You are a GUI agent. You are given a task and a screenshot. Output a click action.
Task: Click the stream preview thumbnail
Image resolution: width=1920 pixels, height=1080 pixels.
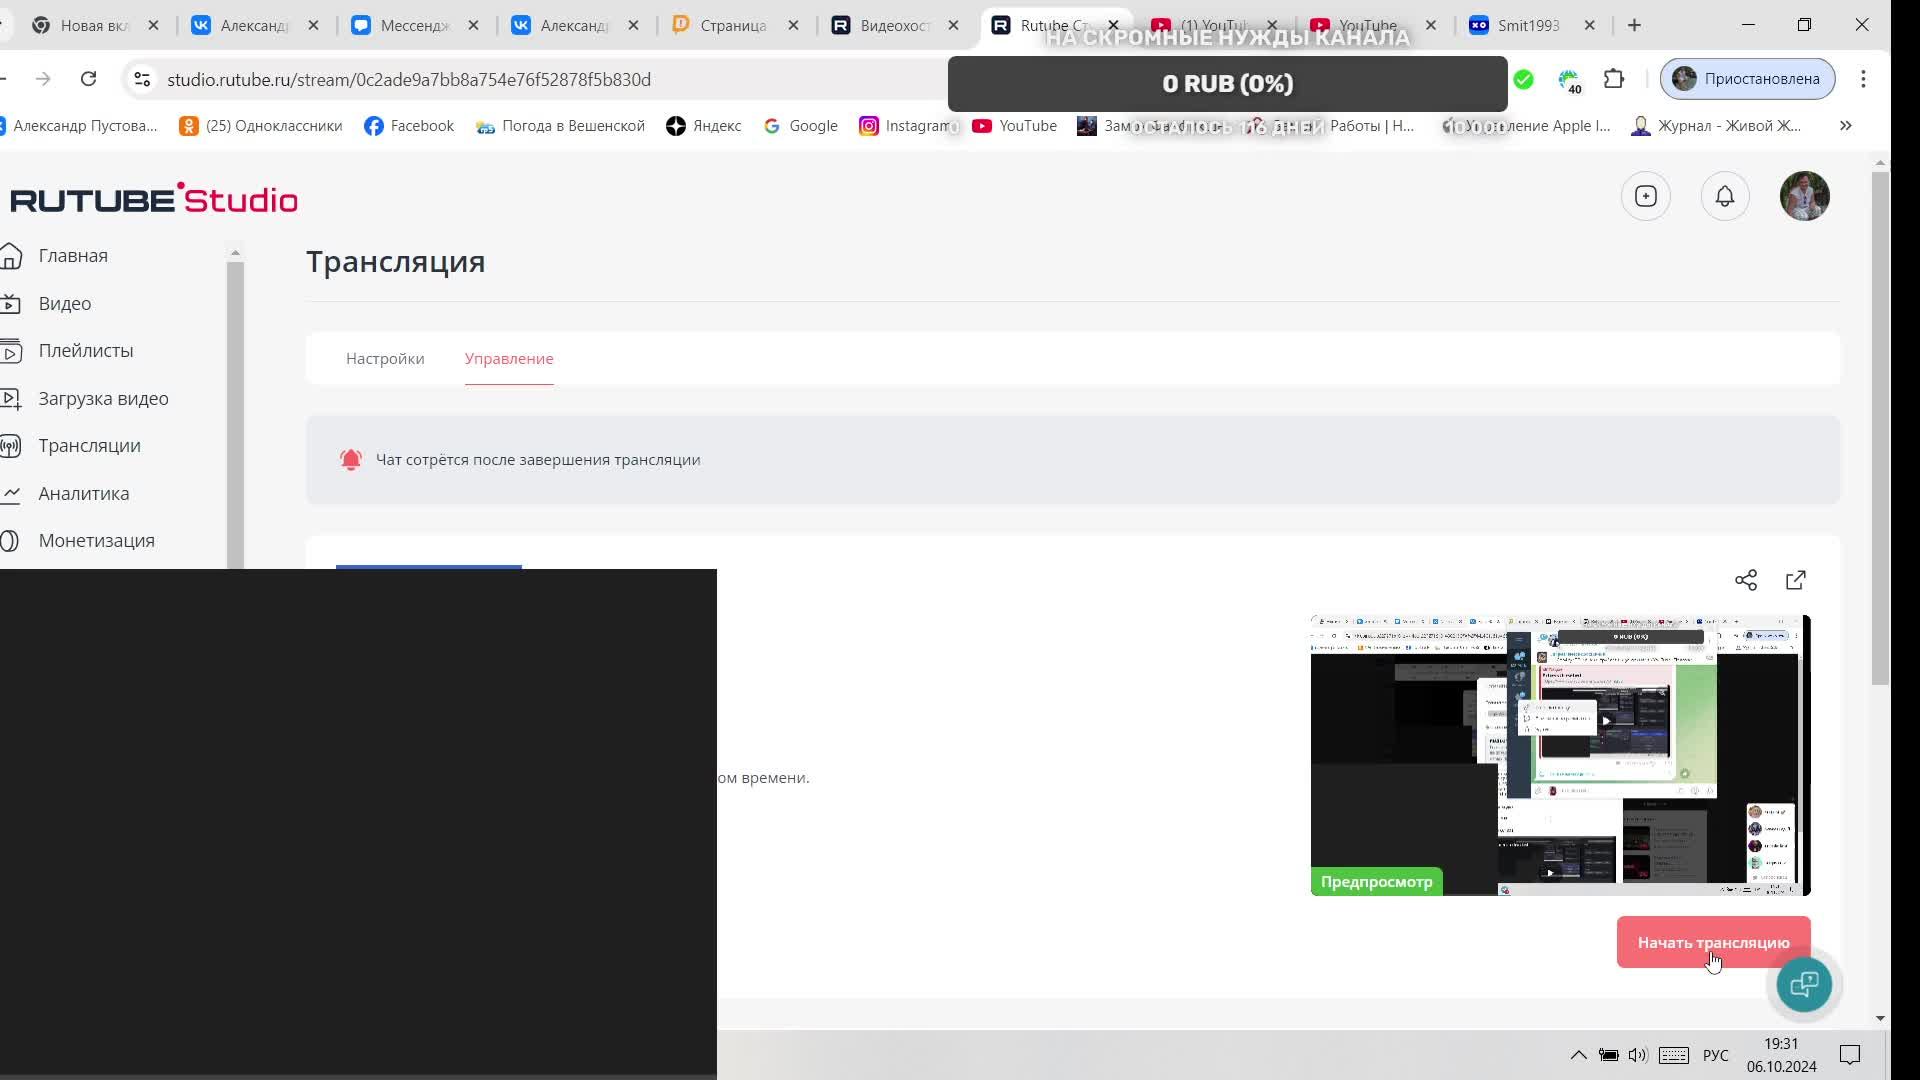tap(1560, 755)
